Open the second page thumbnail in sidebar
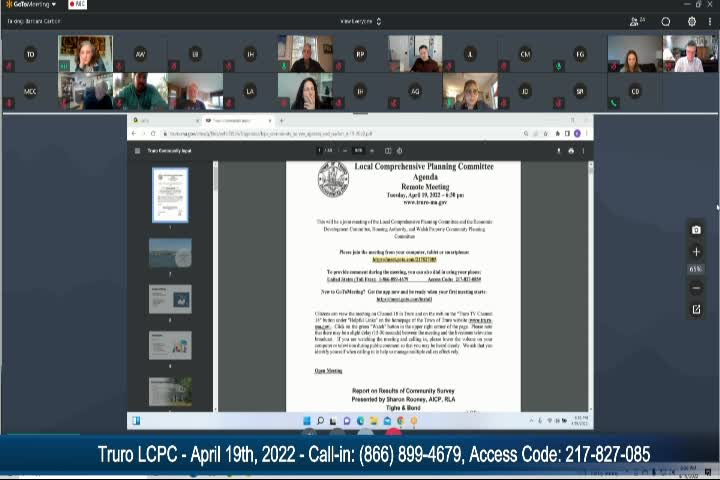Image resolution: width=720 pixels, height=480 pixels. (x=170, y=253)
